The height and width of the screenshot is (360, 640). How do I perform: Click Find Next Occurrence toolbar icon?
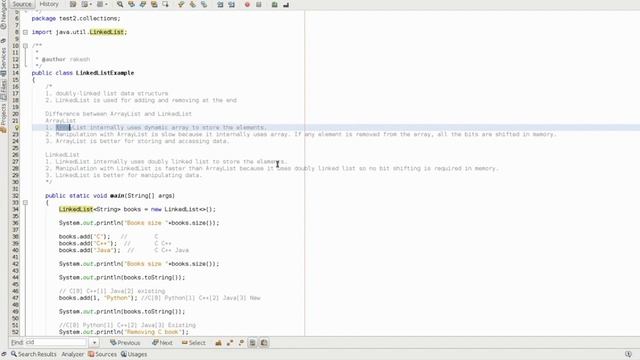pyautogui.click(x=143, y=4)
